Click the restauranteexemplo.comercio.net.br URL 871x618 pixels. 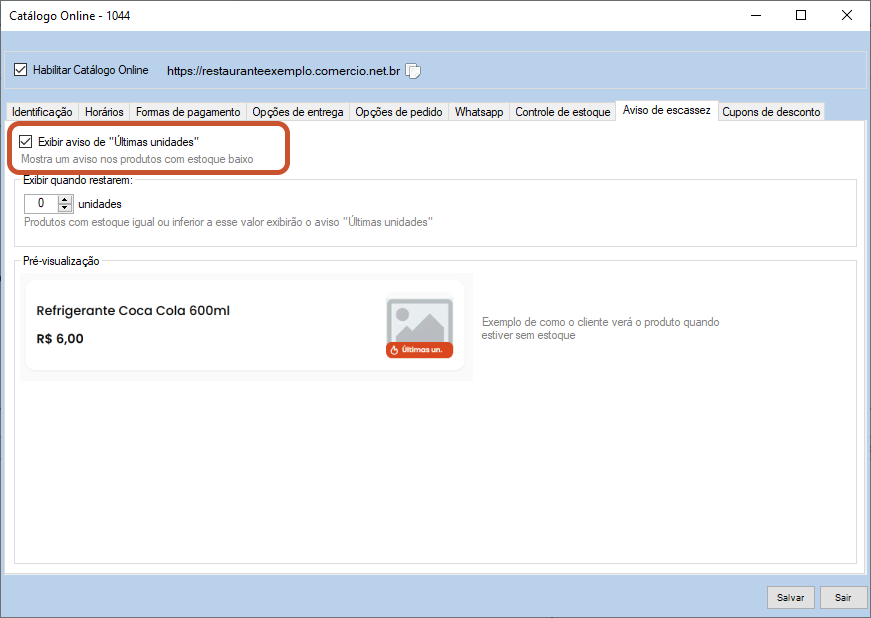pos(283,71)
